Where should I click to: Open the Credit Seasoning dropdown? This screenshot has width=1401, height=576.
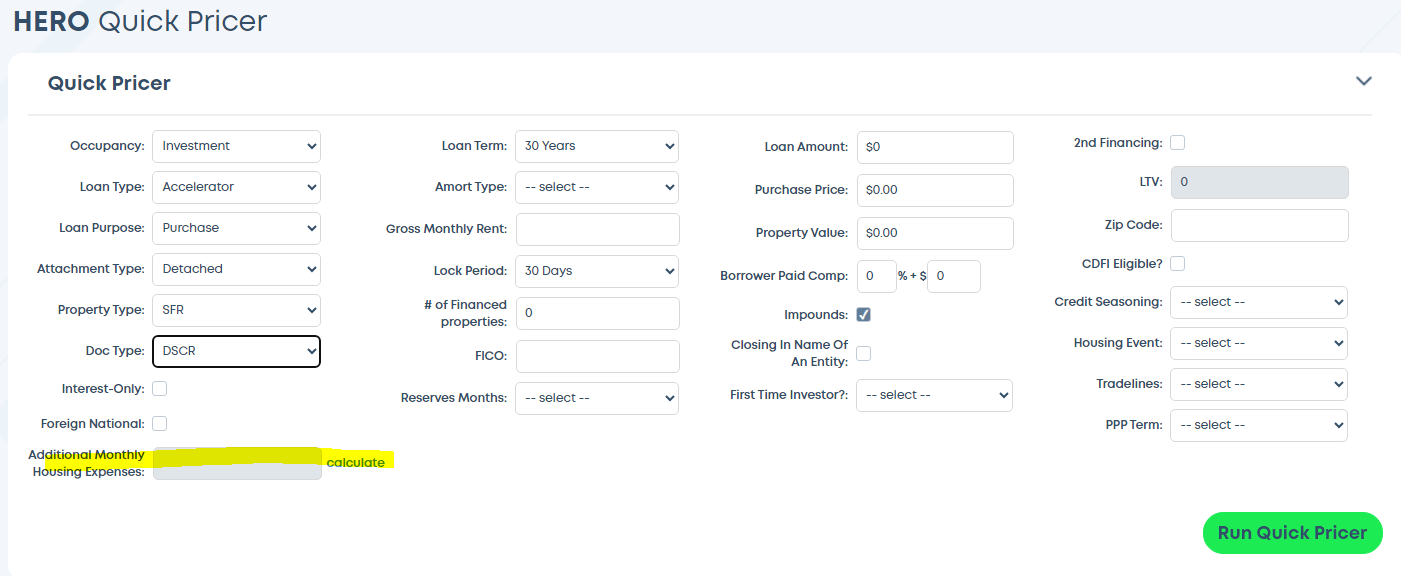[x=1260, y=302]
